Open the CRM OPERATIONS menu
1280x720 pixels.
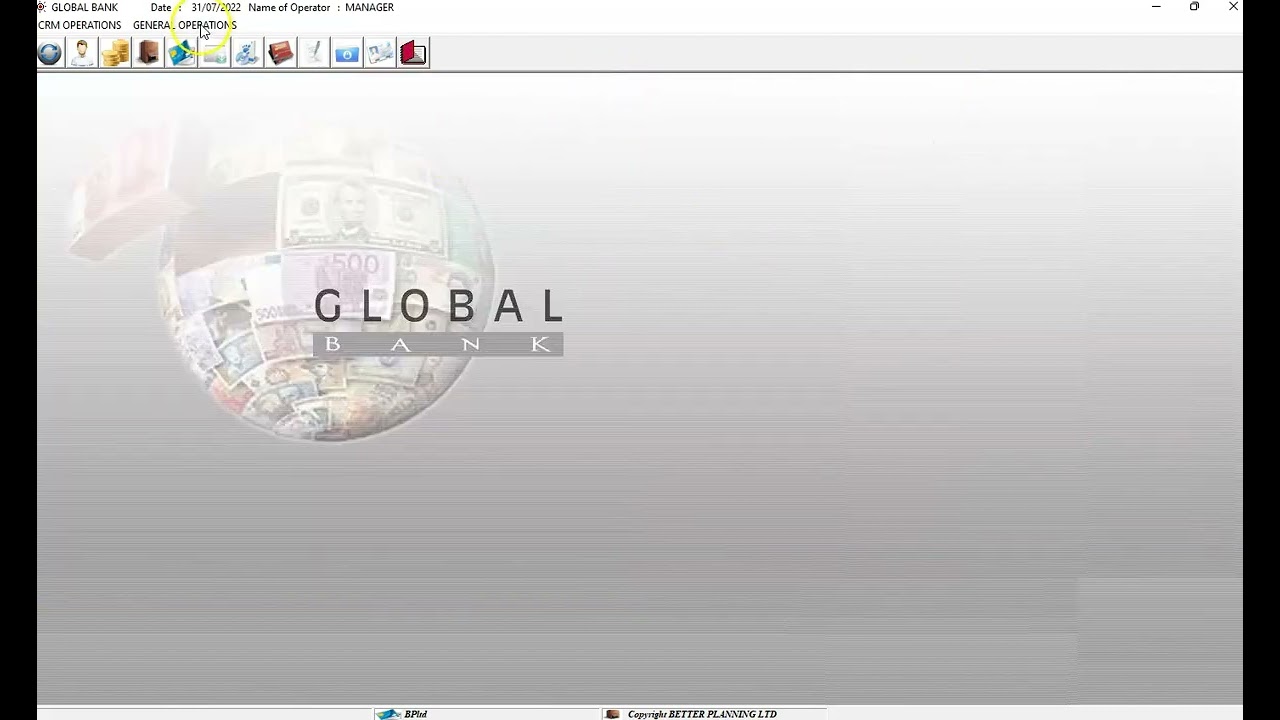point(79,25)
